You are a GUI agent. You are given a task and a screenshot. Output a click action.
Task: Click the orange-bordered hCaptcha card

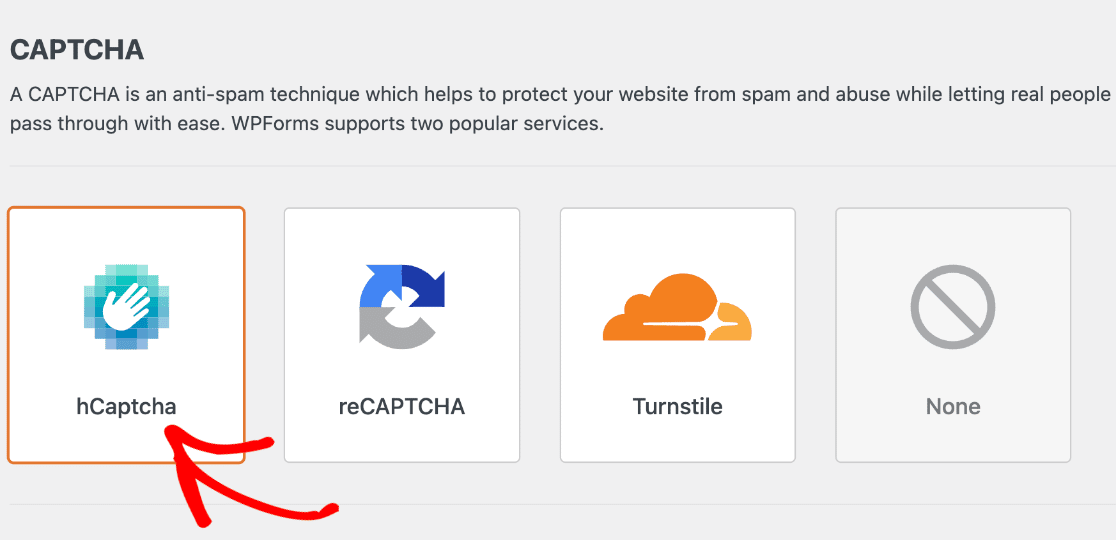(126, 335)
